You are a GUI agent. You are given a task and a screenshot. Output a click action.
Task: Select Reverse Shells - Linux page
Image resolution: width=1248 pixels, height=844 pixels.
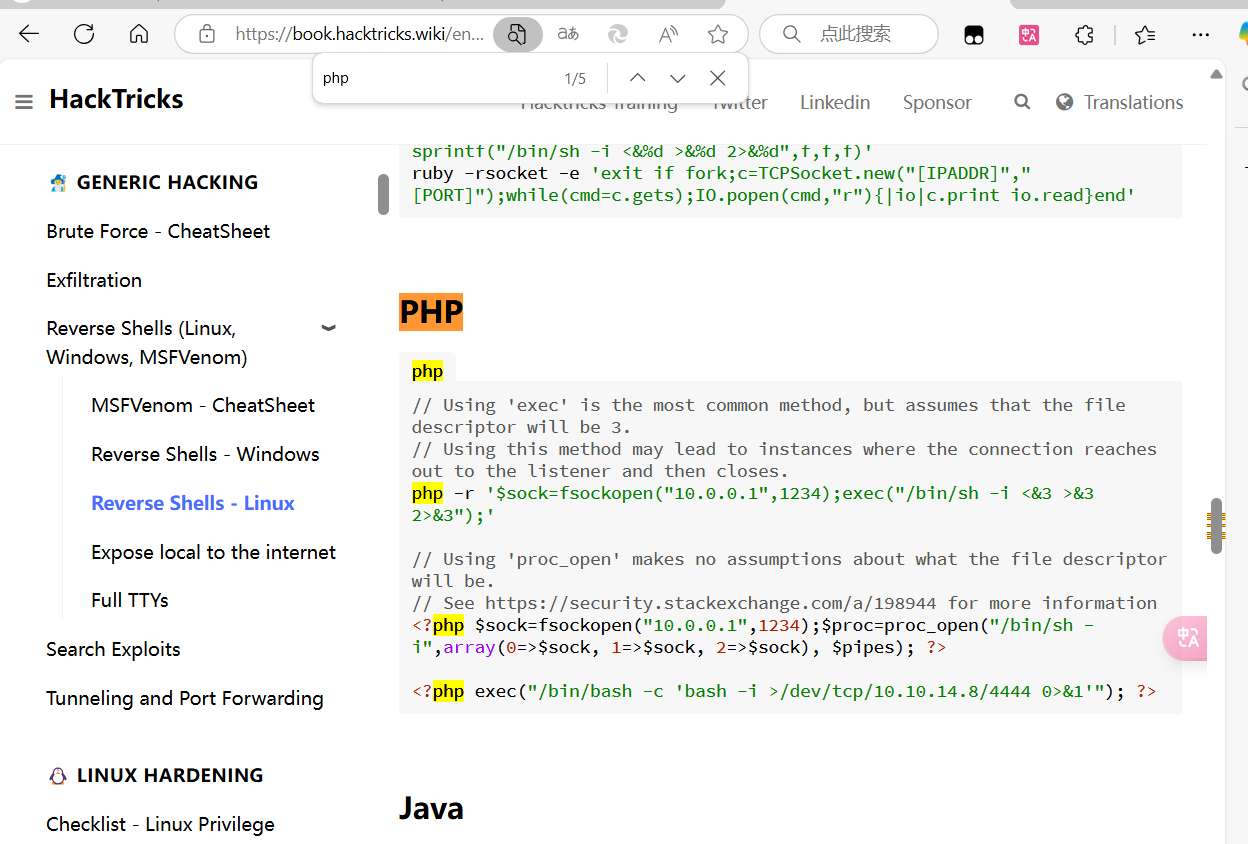[193, 503]
